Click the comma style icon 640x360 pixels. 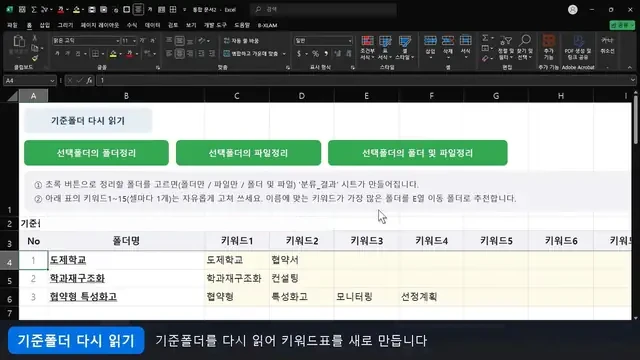pyautogui.click(x=326, y=53)
